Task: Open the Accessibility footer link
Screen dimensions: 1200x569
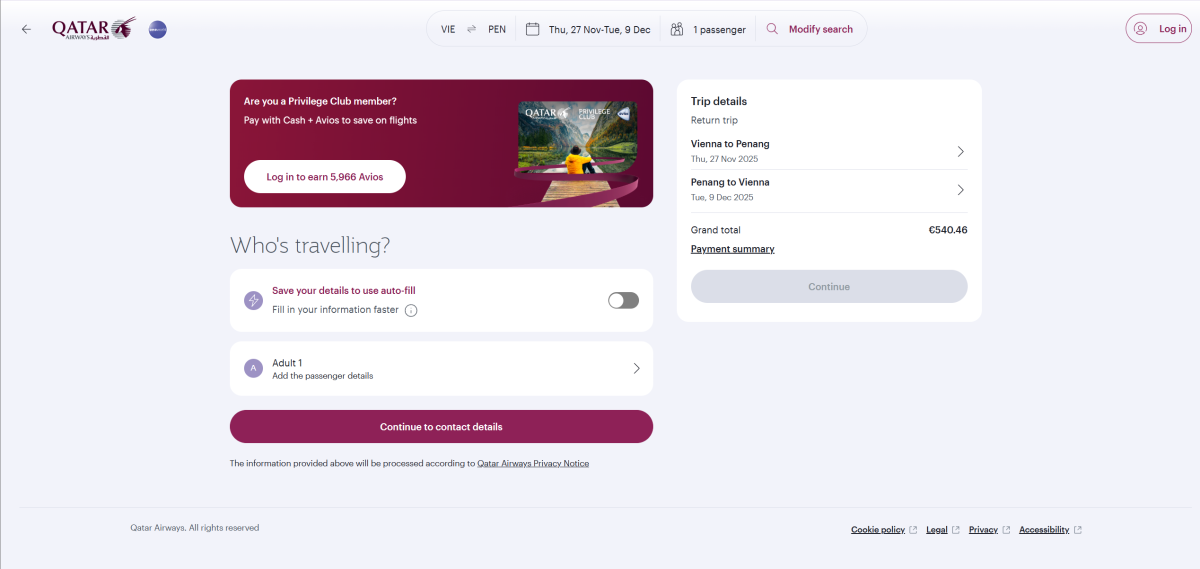Action: pyautogui.click(x=1044, y=529)
